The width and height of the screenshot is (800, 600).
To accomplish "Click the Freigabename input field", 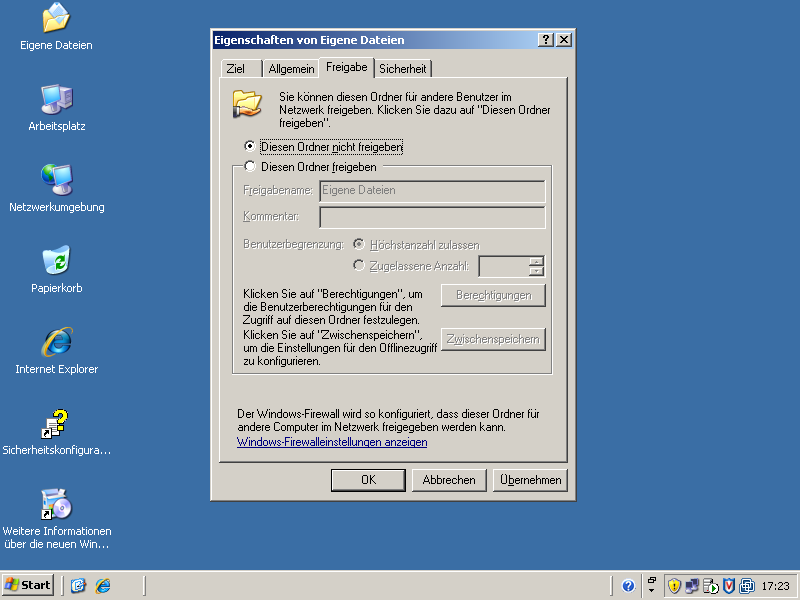I will tap(432, 191).
